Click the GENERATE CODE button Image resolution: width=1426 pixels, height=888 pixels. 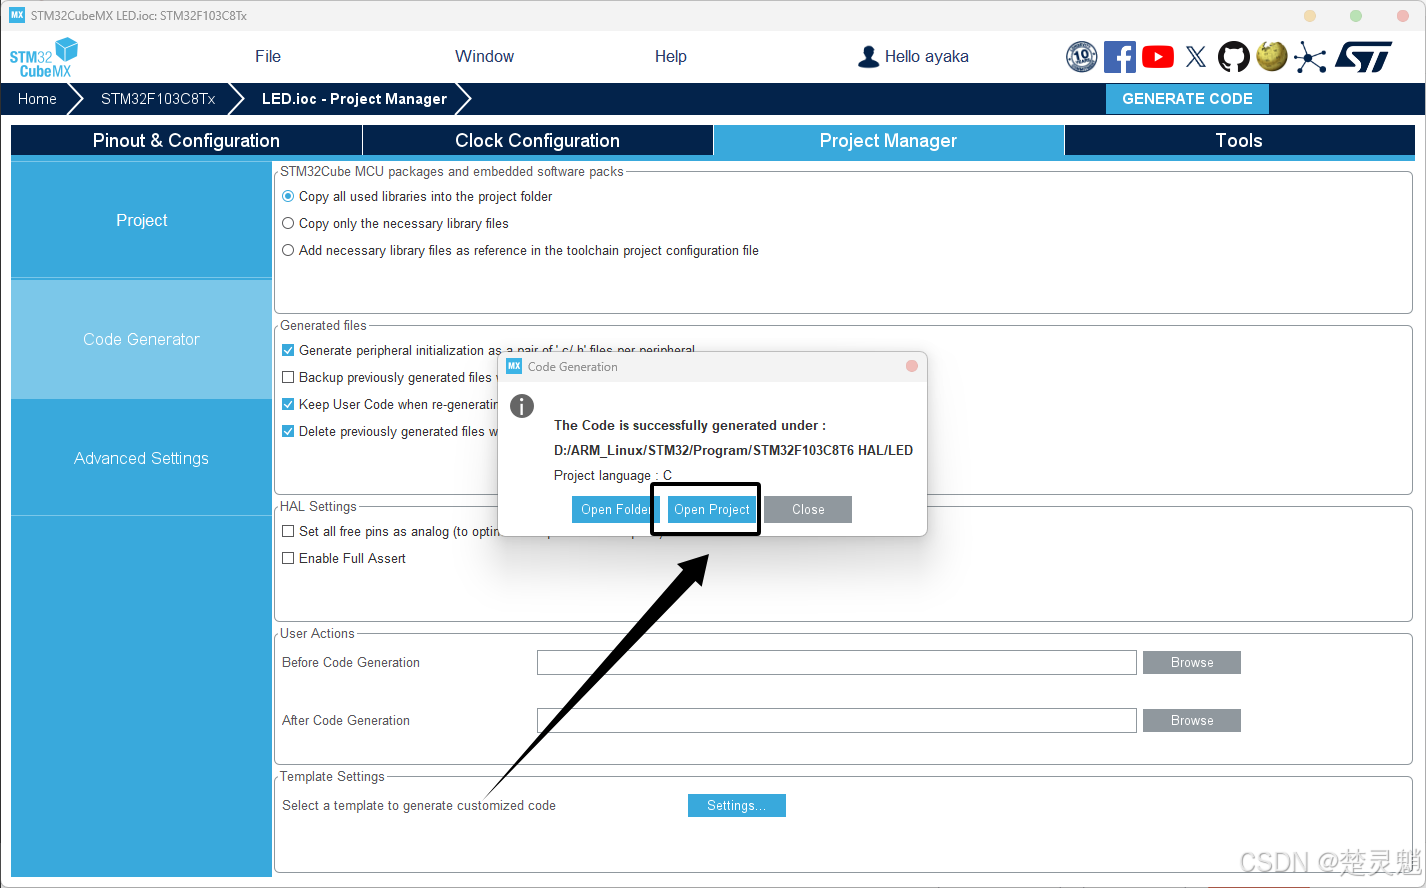[1187, 99]
